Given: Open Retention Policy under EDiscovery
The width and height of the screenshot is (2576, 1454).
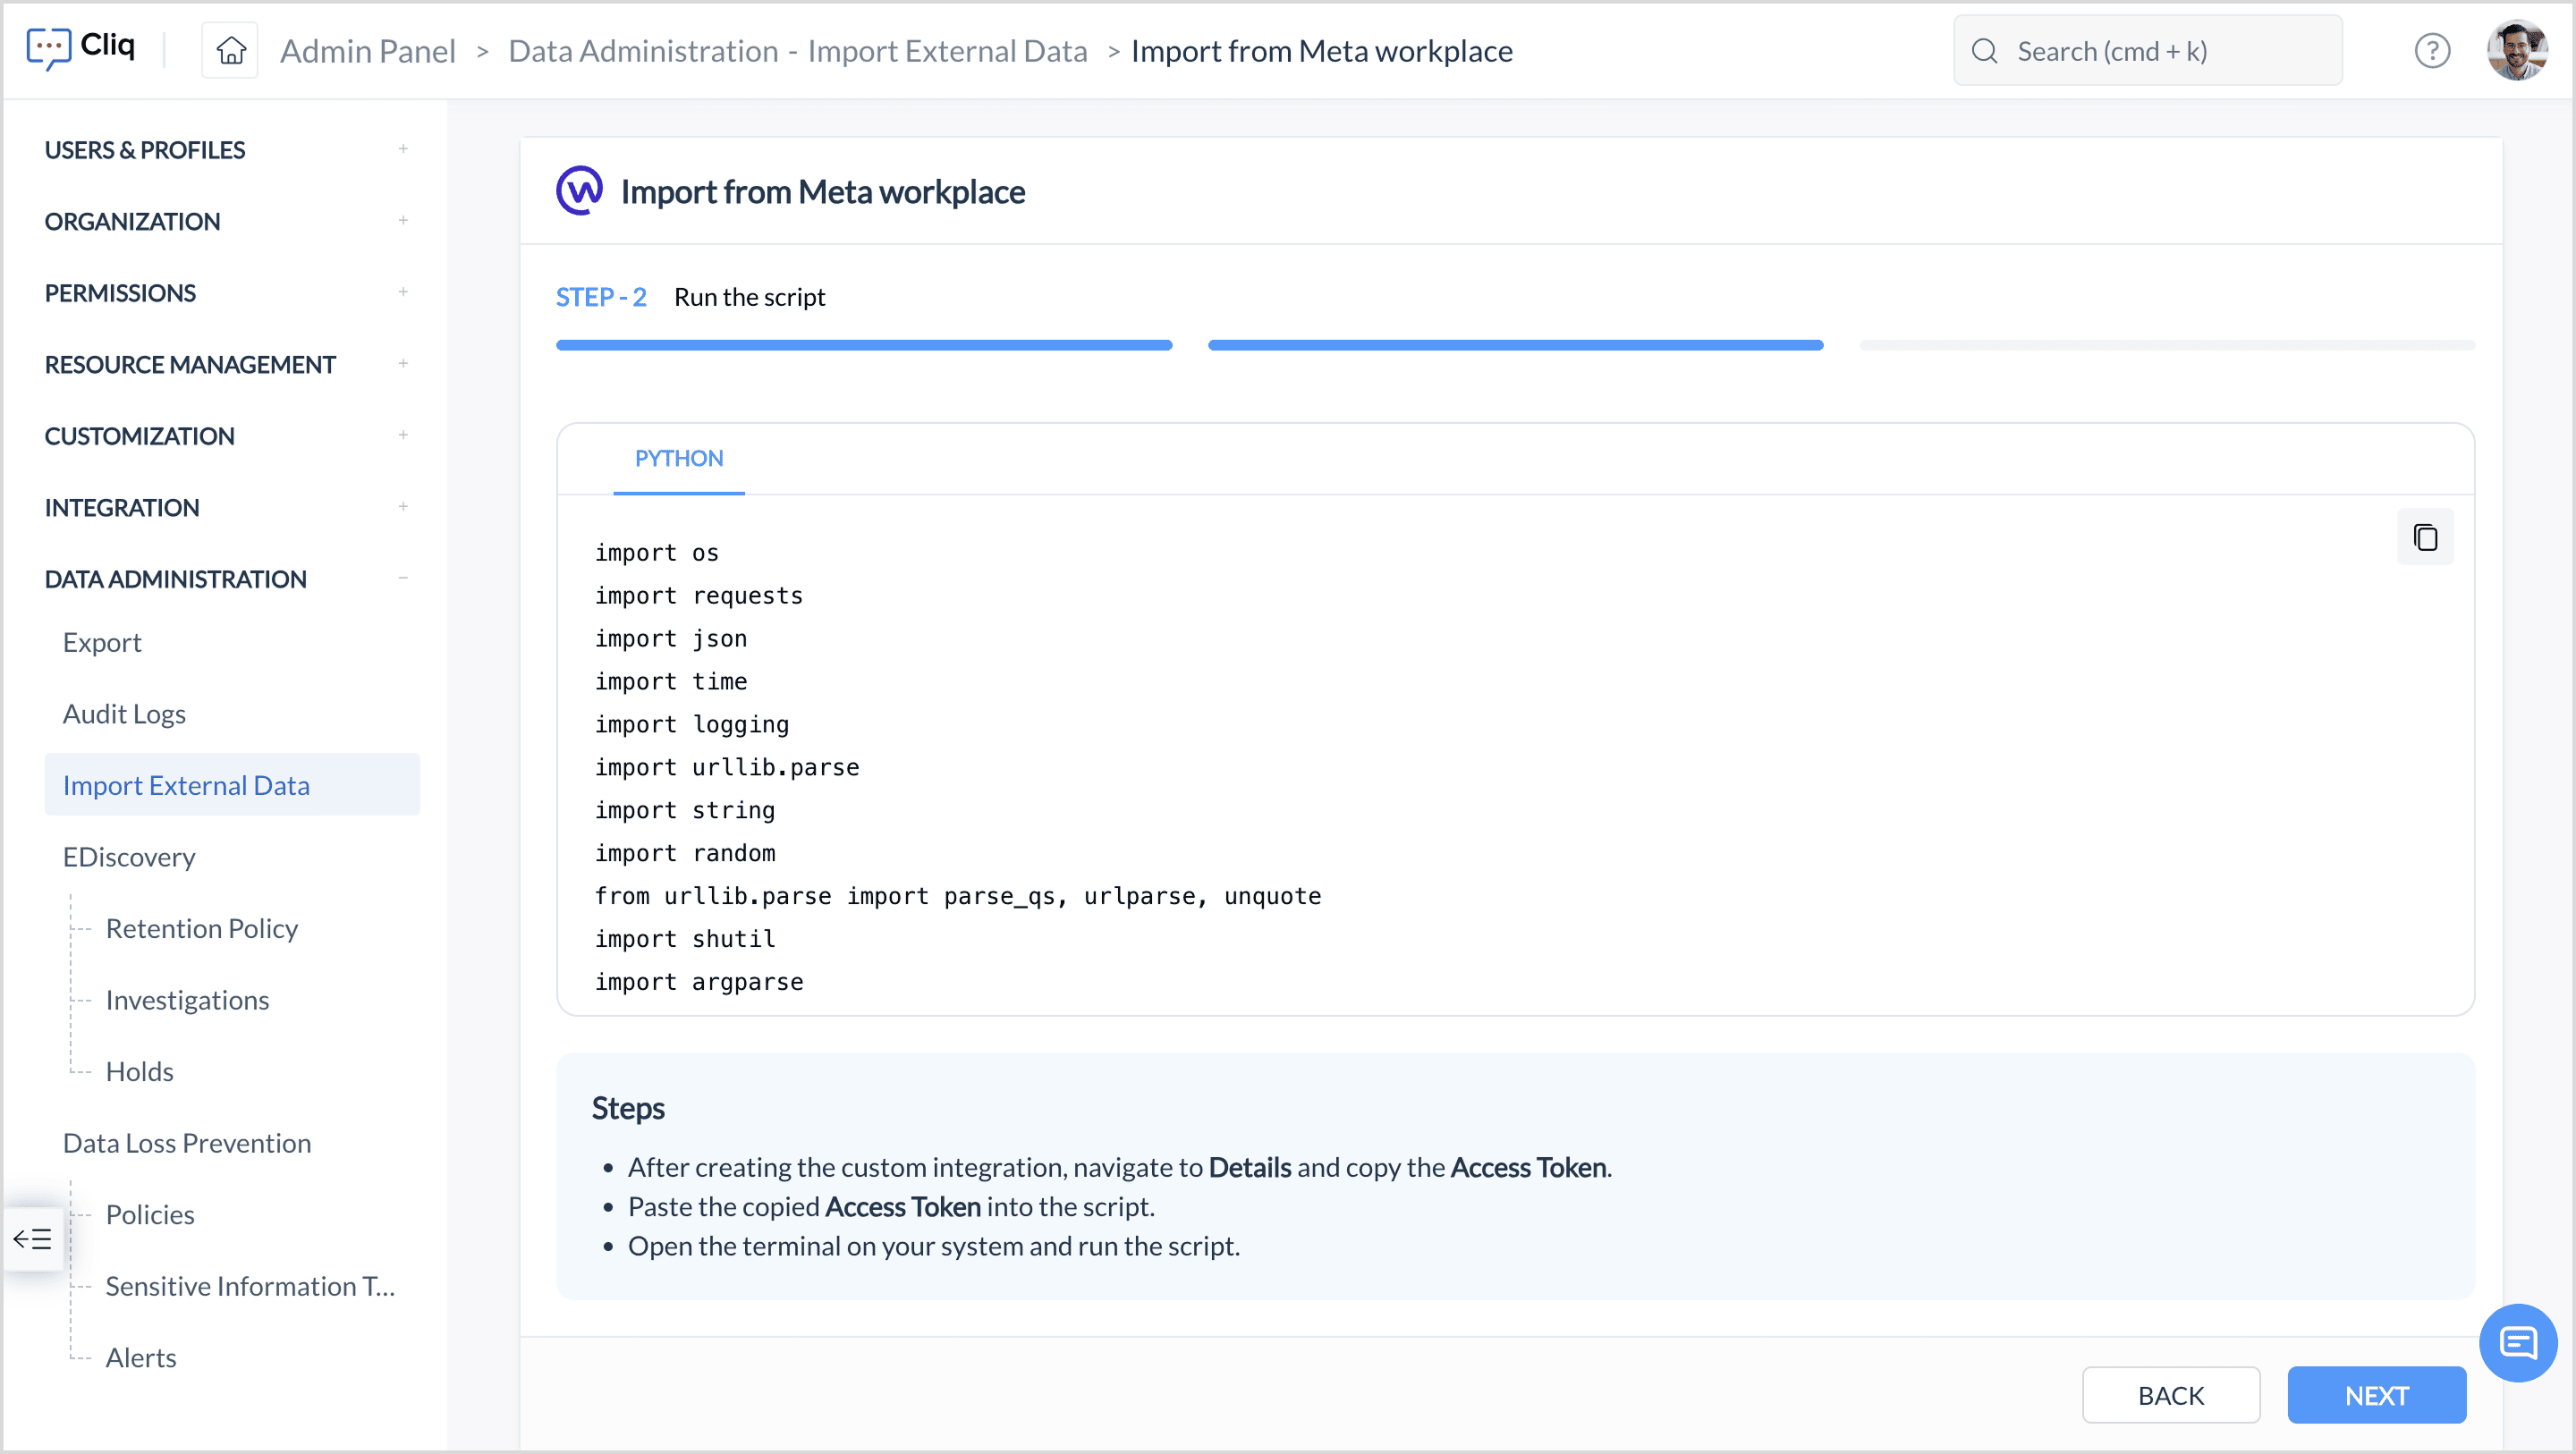Looking at the screenshot, I should [x=202, y=928].
